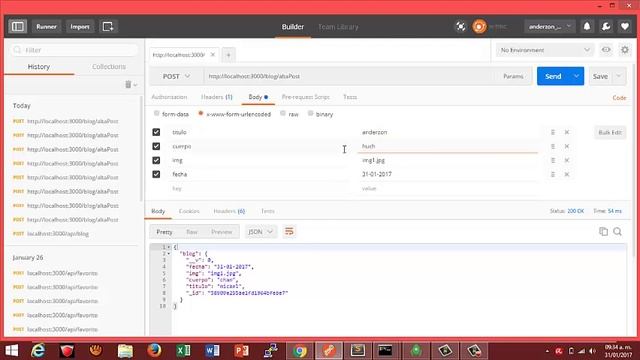Open manage environments gear icon

click(x=625, y=50)
